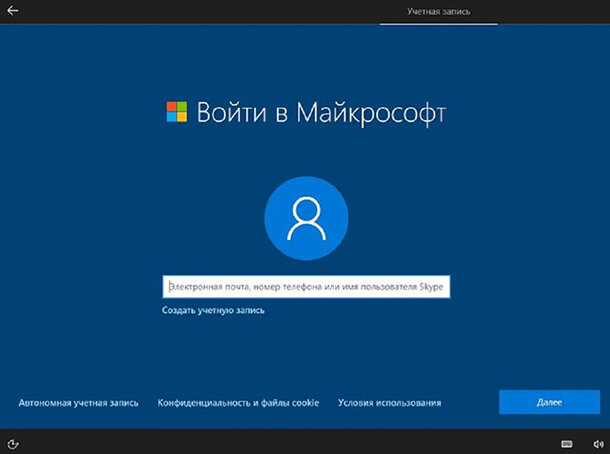This screenshot has width=610, height=454.
Task: Open Конфиденциальность и файлы cookie link
Action: pos(238,403)
